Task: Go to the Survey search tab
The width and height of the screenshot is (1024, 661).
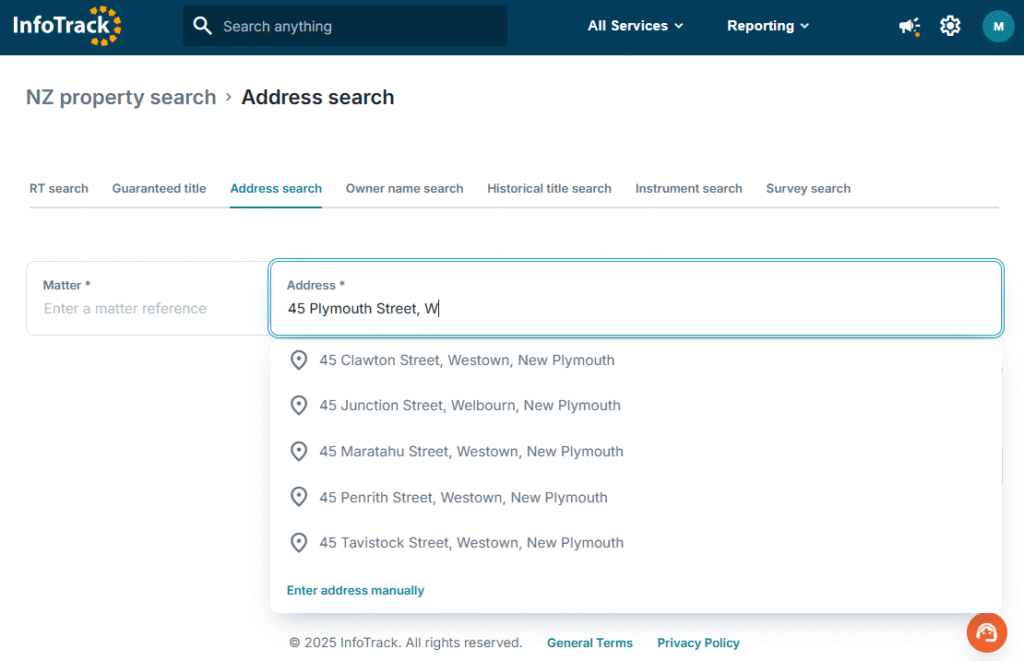Action: point(808,188)
